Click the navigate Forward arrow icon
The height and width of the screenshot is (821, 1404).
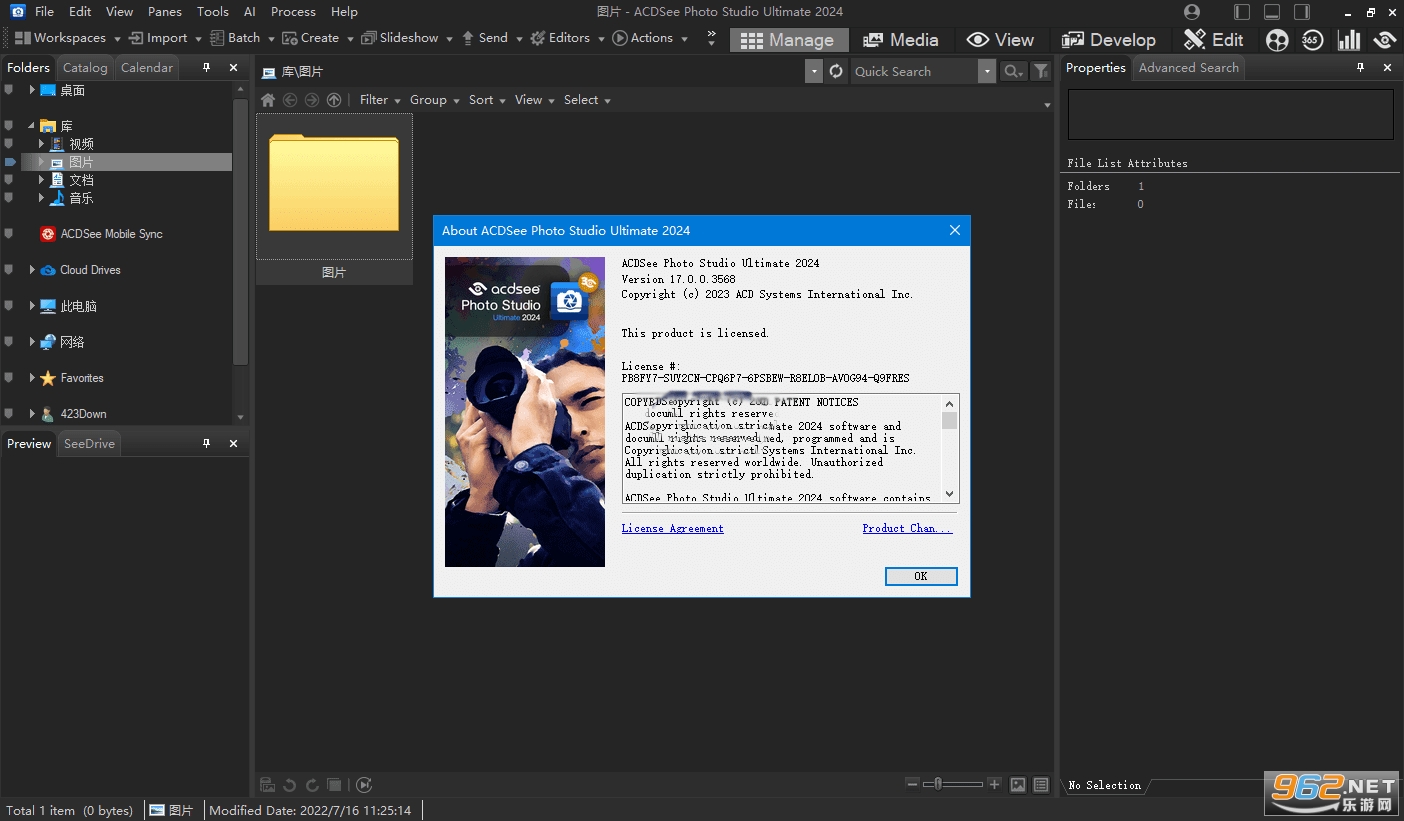312,100
